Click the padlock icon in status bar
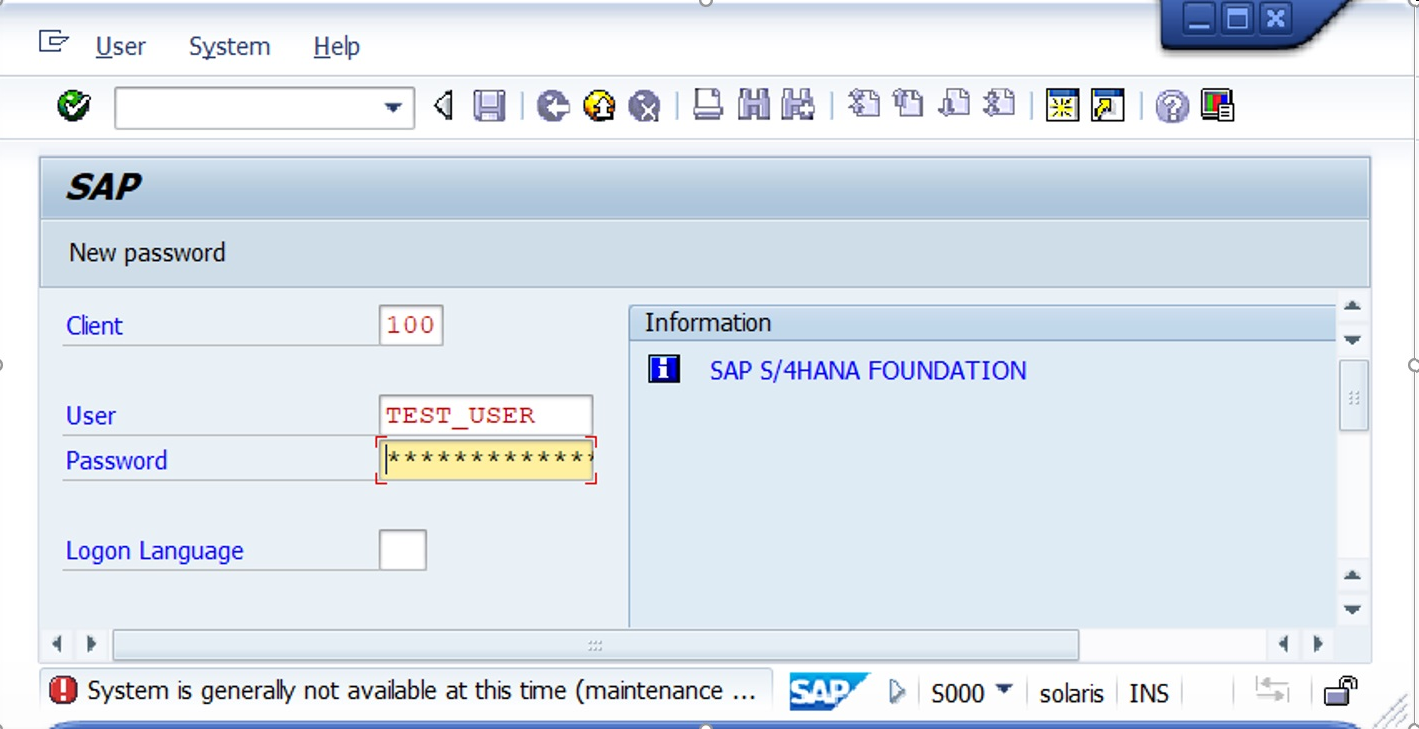Viewport: 1419px width, 729px height. click(1340, 690)
